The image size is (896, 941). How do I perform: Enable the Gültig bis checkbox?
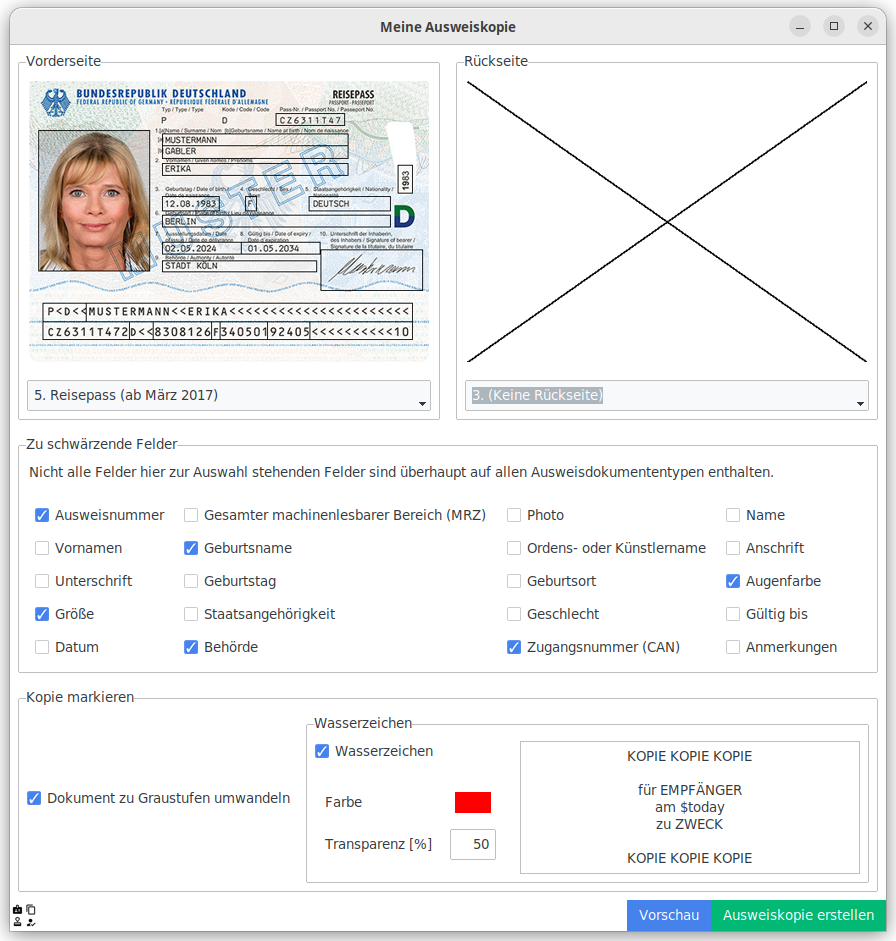point(733,614)
